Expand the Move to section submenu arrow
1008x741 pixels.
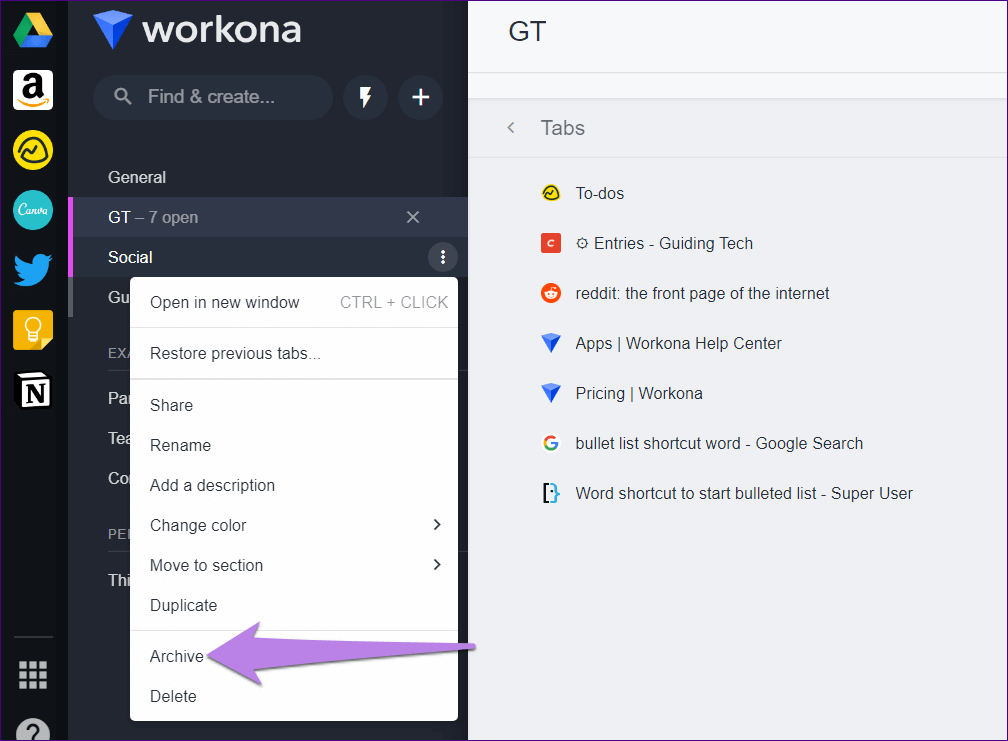pyautogui.click(x=437, y=564)
